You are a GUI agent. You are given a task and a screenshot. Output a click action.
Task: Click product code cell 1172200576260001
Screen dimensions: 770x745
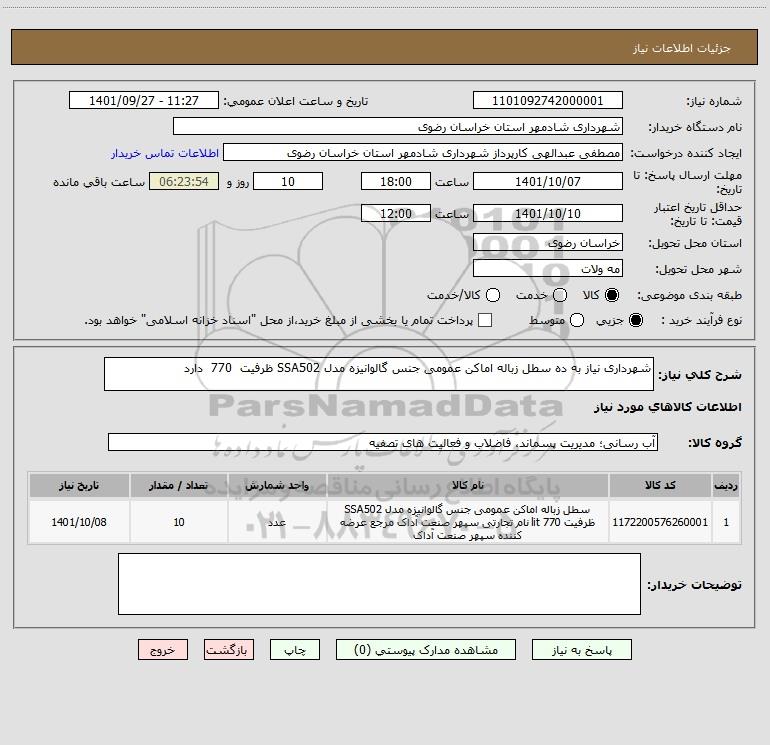point(660,522)
